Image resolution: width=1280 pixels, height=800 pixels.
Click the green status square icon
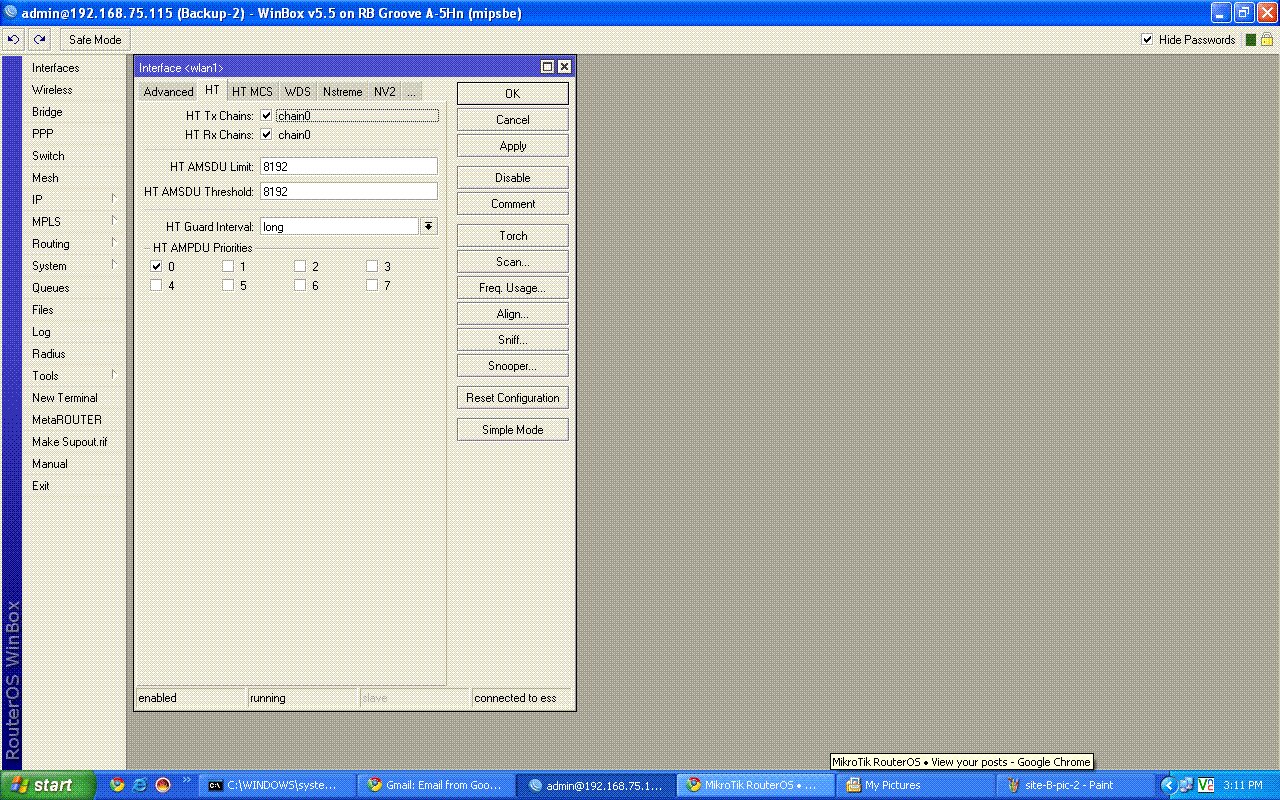coord(1249,40)
